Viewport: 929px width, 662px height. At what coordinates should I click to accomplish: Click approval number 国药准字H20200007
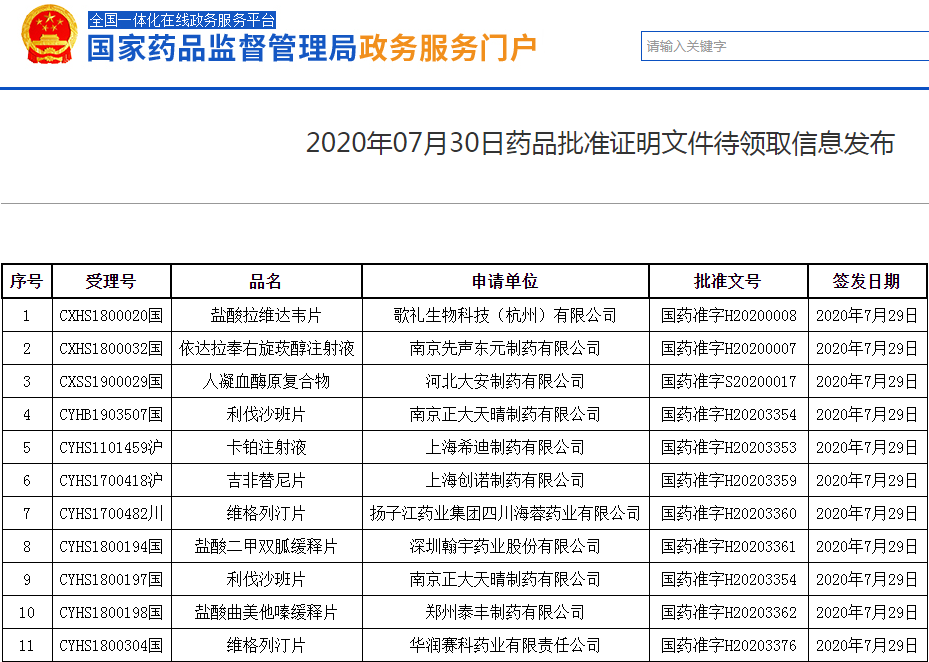729,348
